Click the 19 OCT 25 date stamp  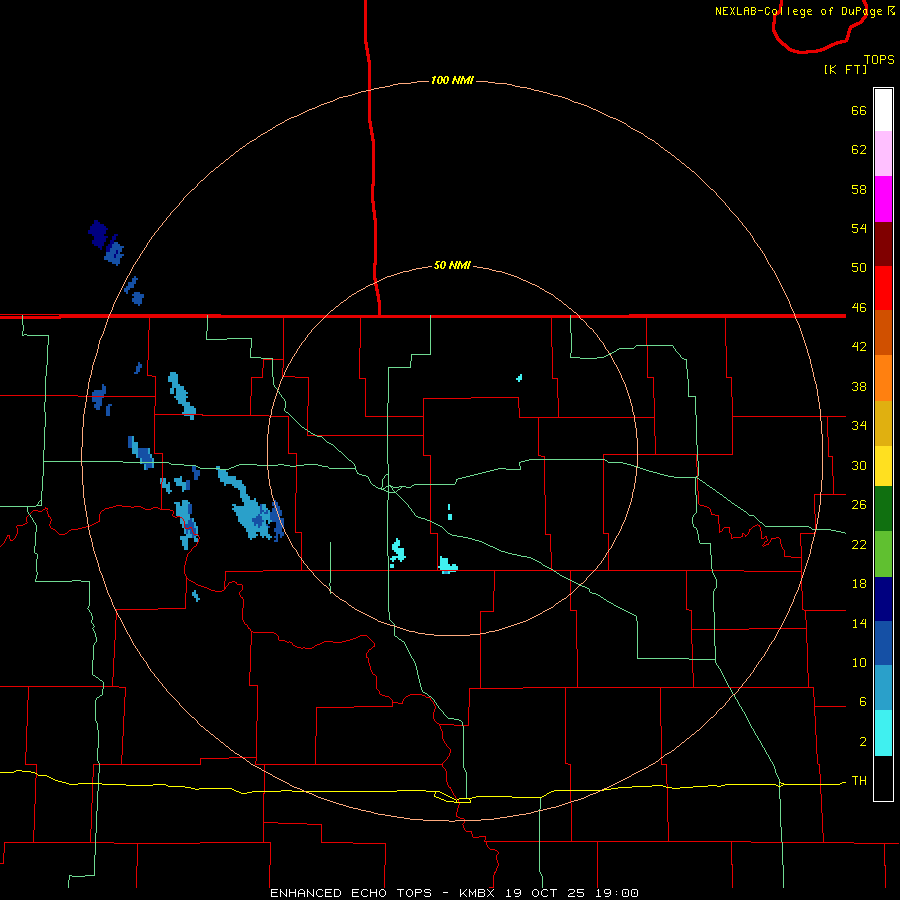click(545, 893)
